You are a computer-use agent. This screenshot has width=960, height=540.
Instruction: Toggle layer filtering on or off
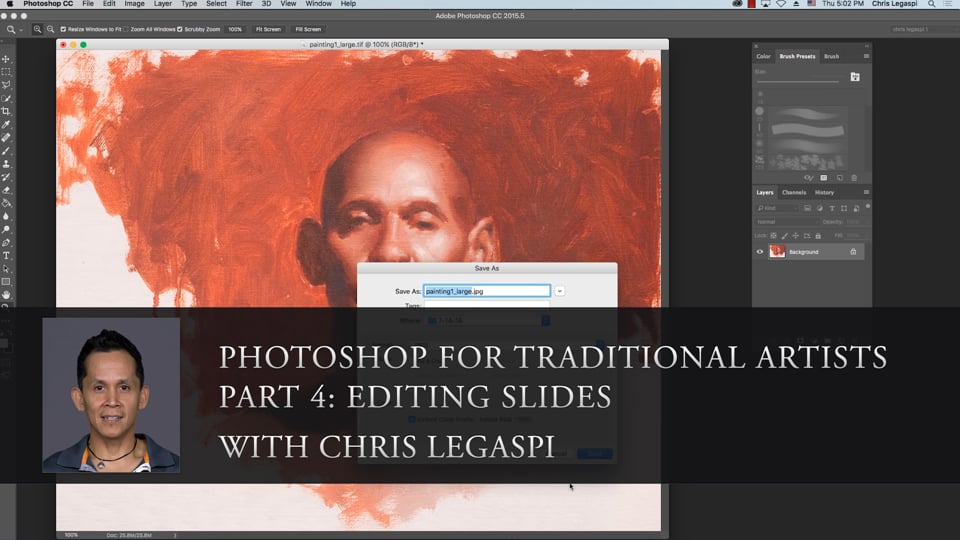(868, 208)
